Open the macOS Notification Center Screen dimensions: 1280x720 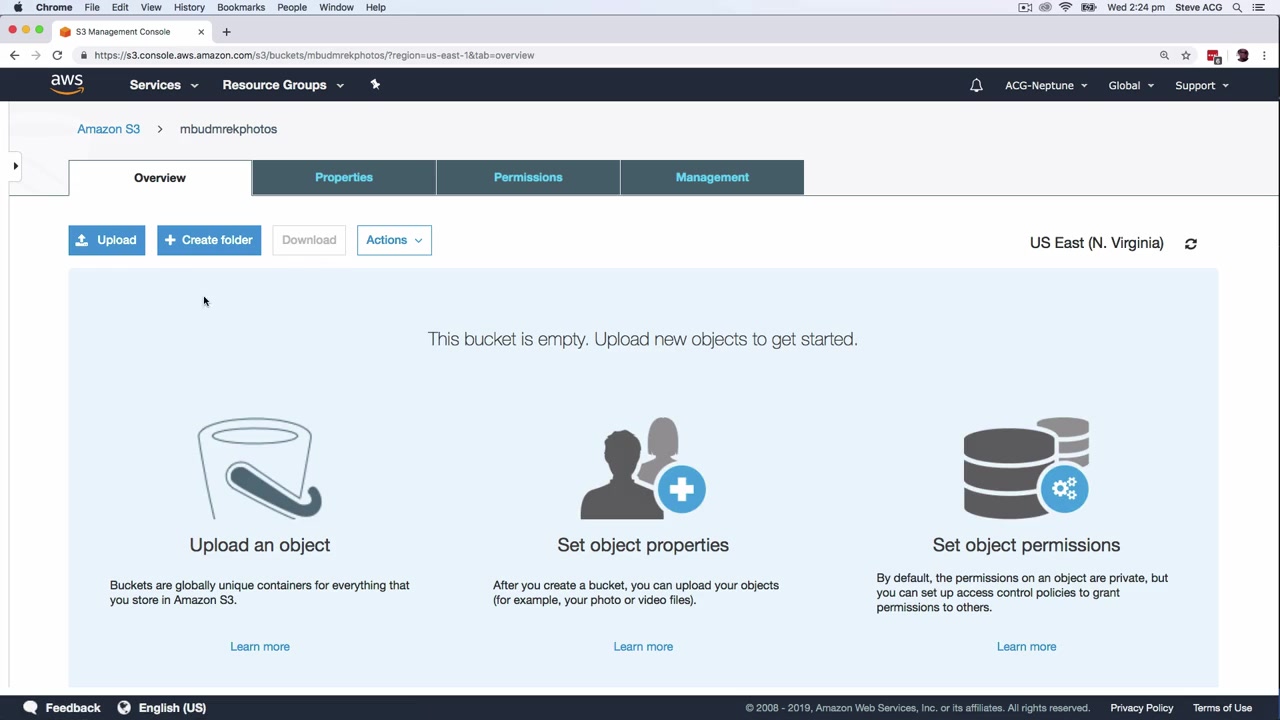(x=1259, y=7)
